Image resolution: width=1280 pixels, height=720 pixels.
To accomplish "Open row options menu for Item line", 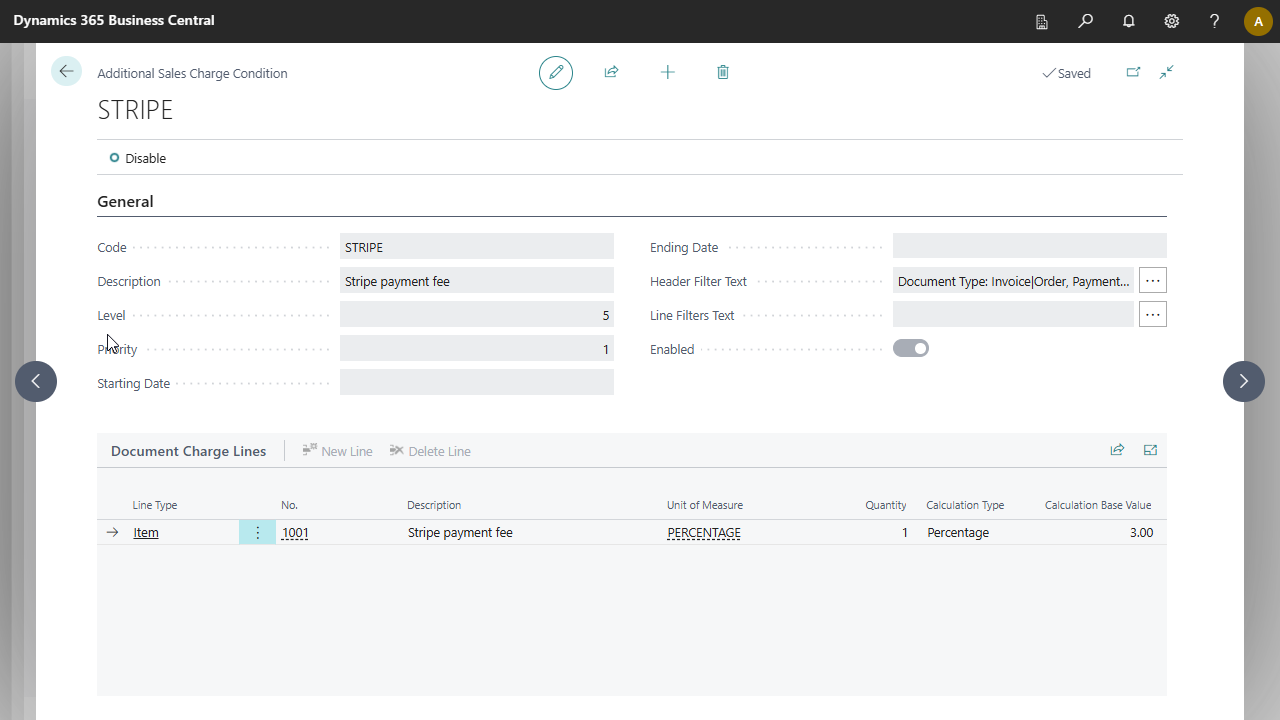I will pyautogui.click(x=257, y=533).
